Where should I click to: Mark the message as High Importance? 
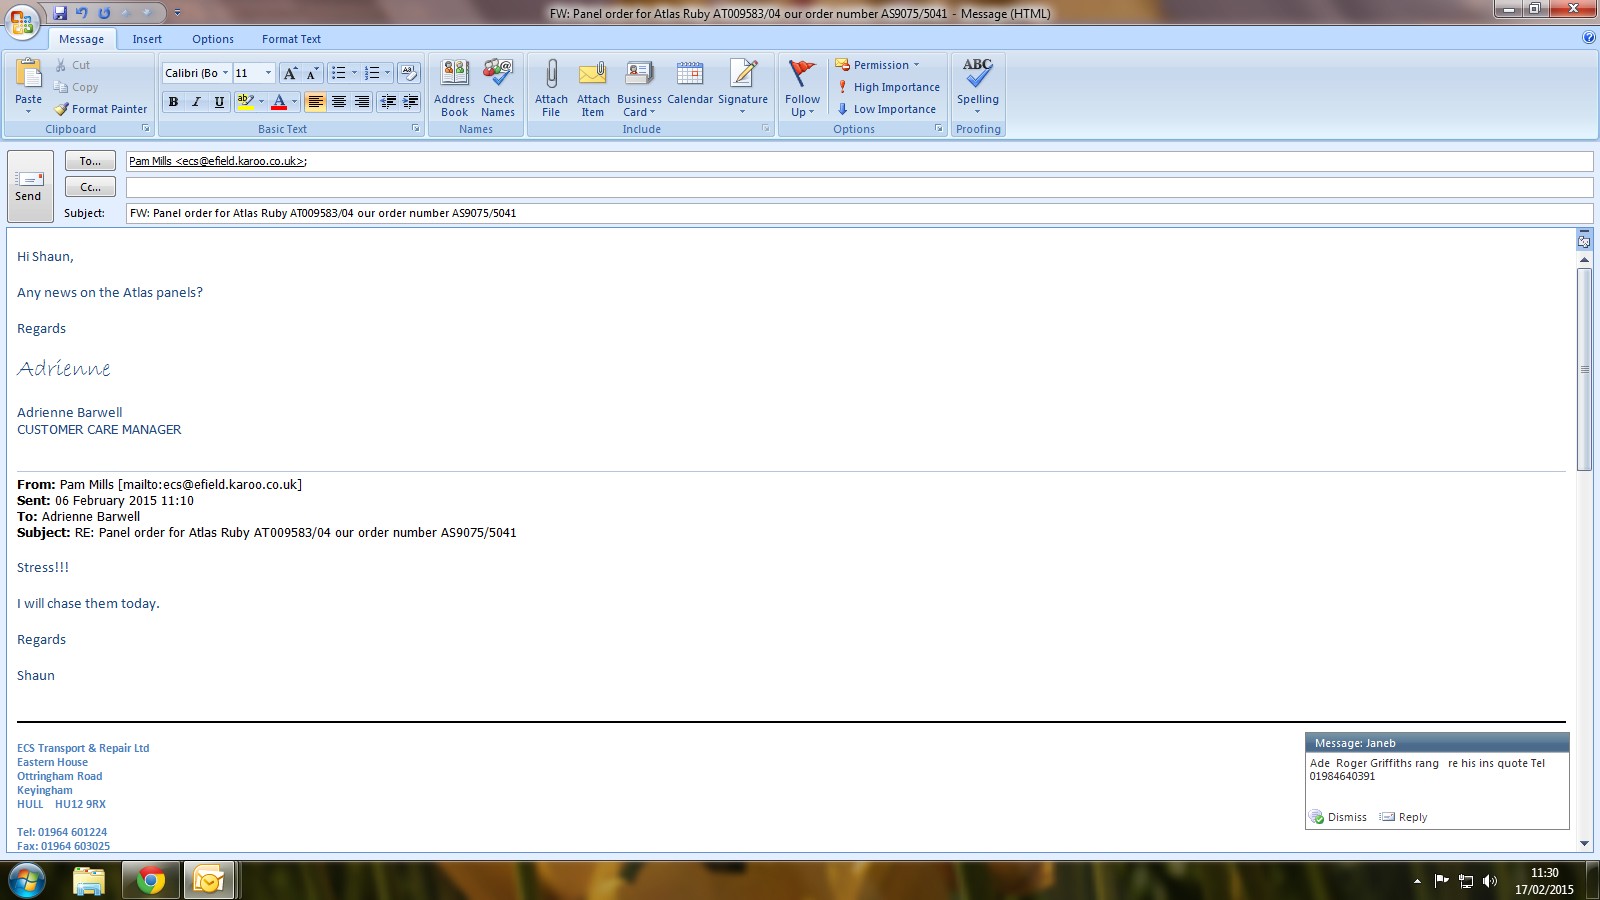pyautogui.click(x=888, y=87)
